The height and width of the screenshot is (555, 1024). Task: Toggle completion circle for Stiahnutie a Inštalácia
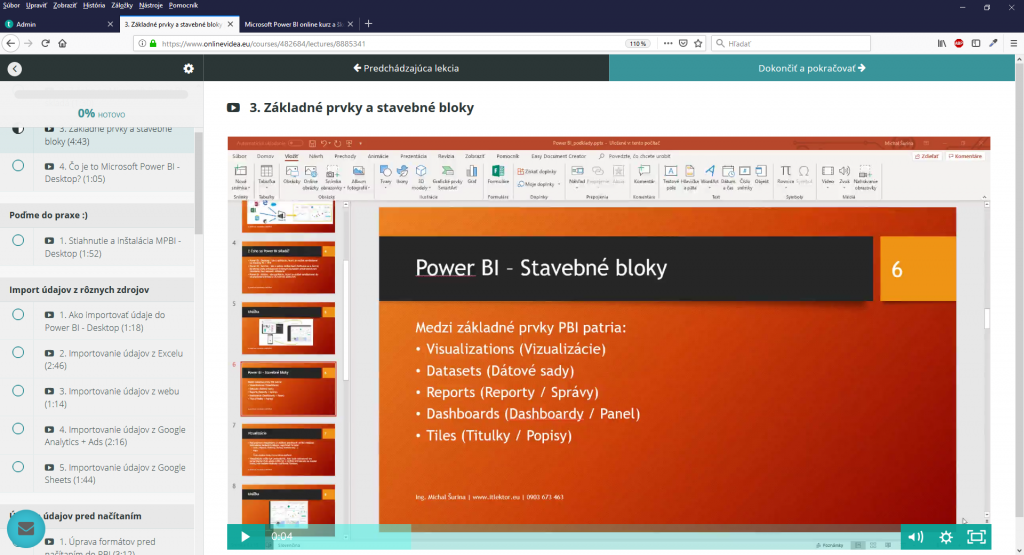click(18, 240)
